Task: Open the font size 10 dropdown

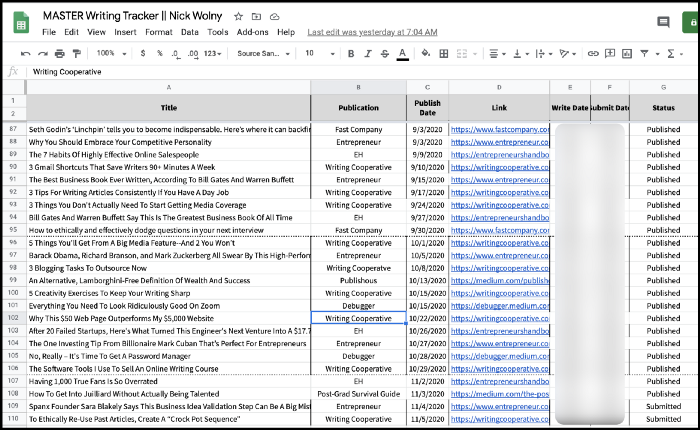Action: [320, 54]
